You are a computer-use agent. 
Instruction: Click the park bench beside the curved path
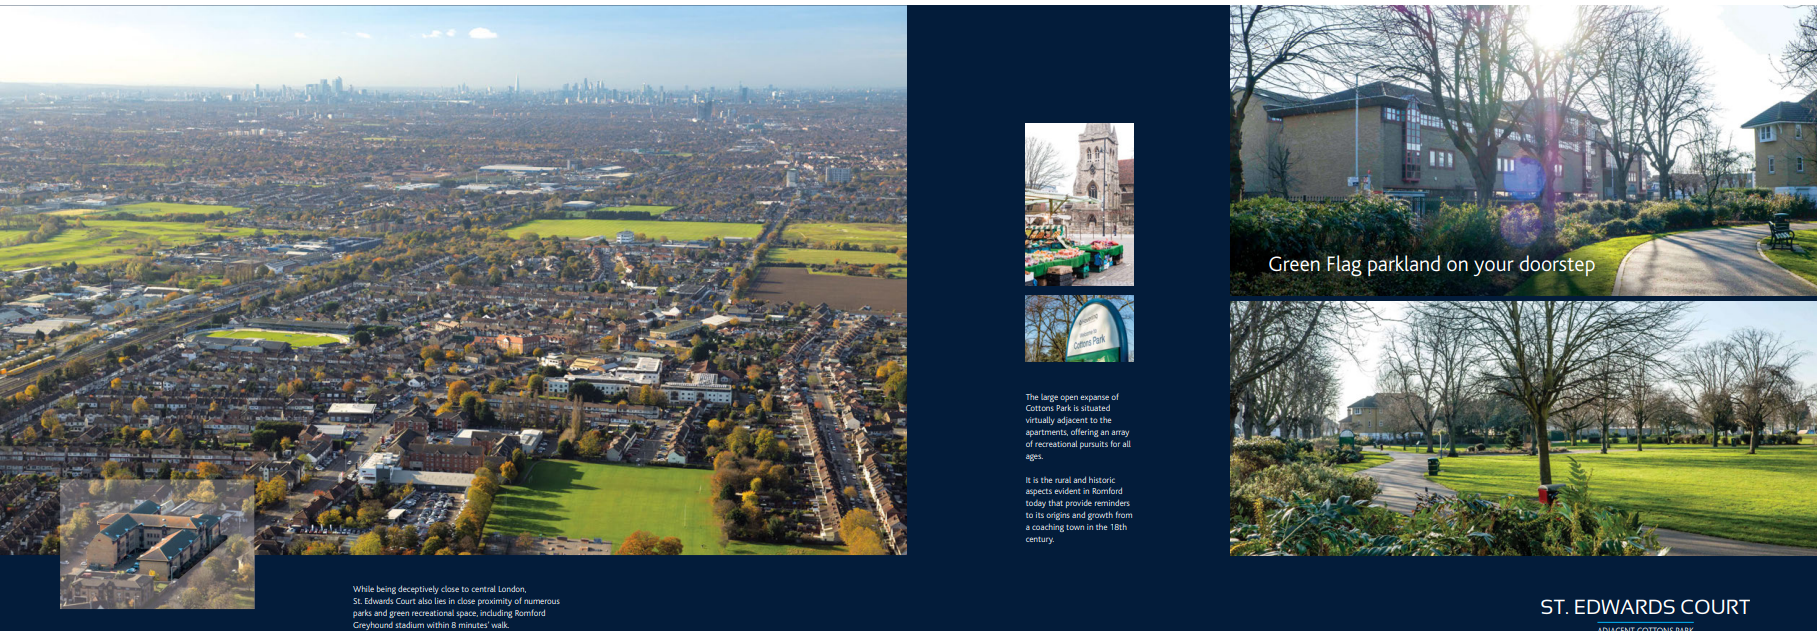pyautogui.click(x=1780, y=232)
